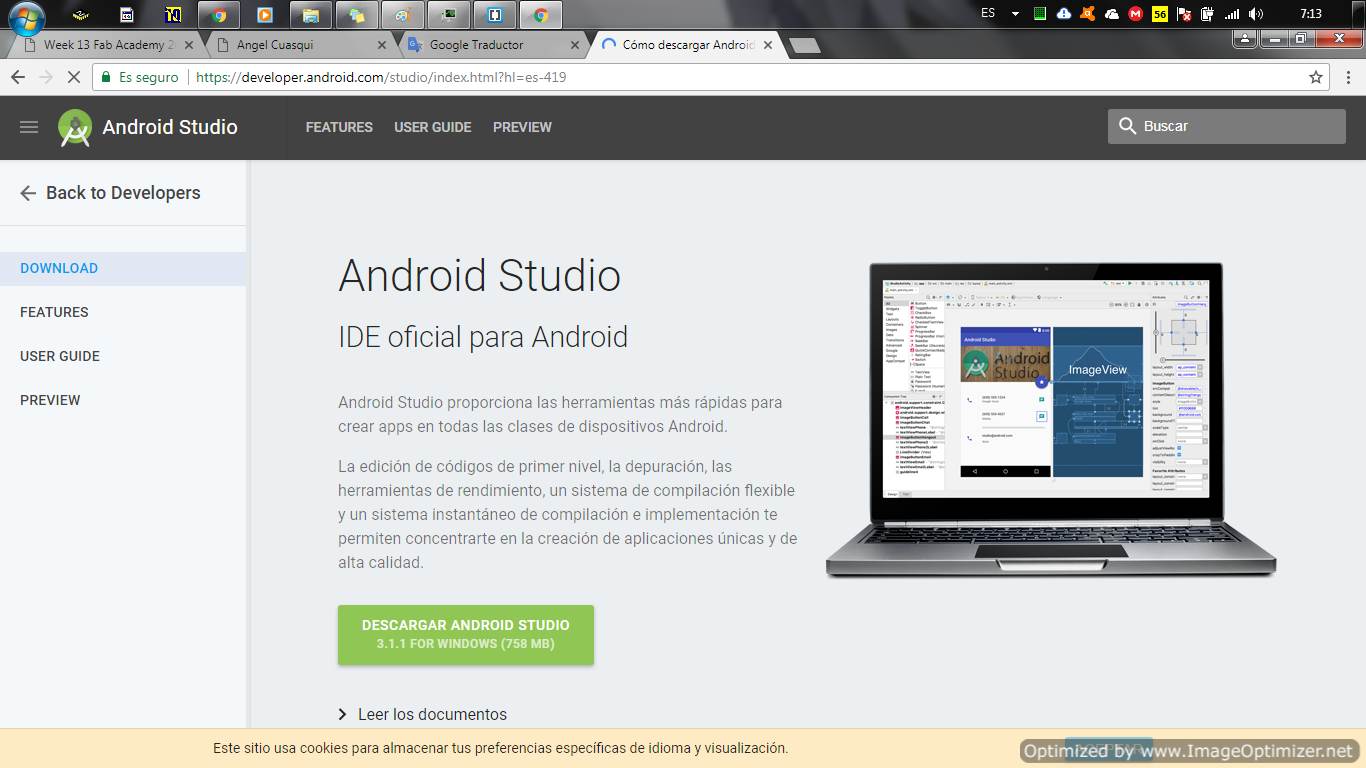Open the Chrome profile user button

1244,39
